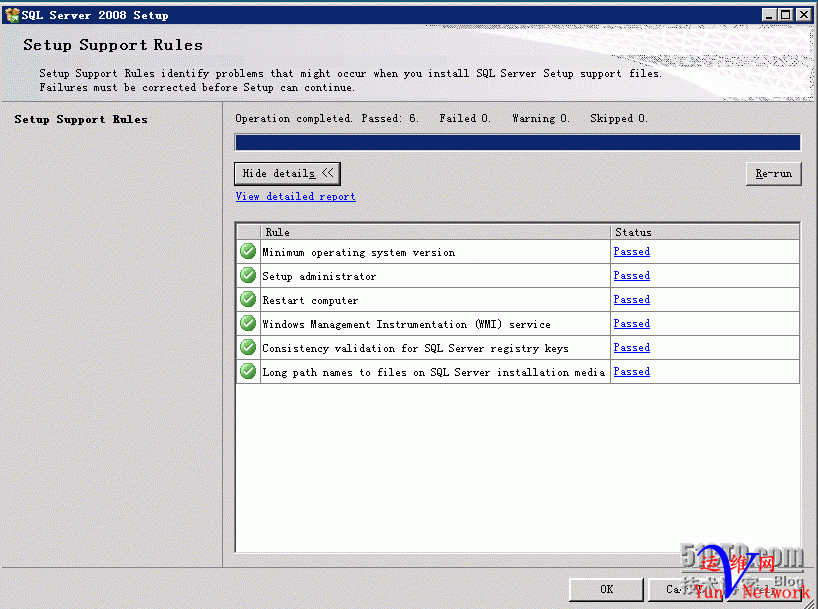
Task: Collapse details with Hide details button
Action: tap(287, 173)
